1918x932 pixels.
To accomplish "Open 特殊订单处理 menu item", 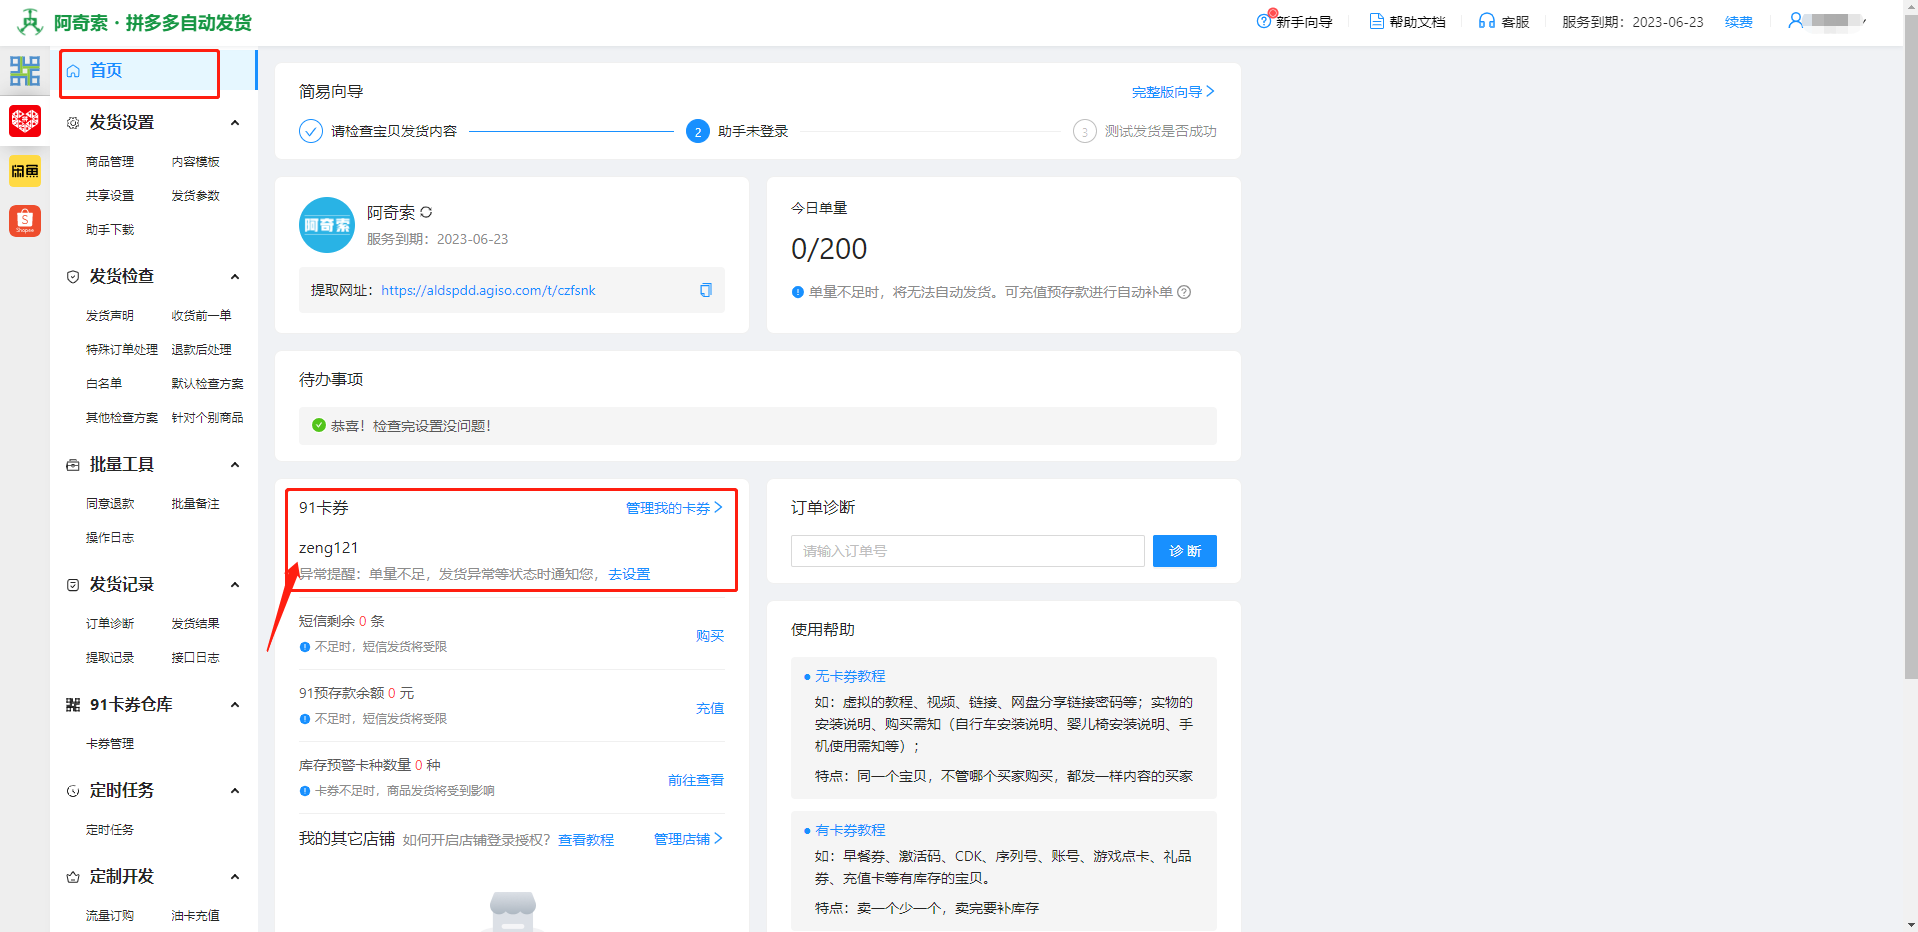I will [x=122, y=349].
